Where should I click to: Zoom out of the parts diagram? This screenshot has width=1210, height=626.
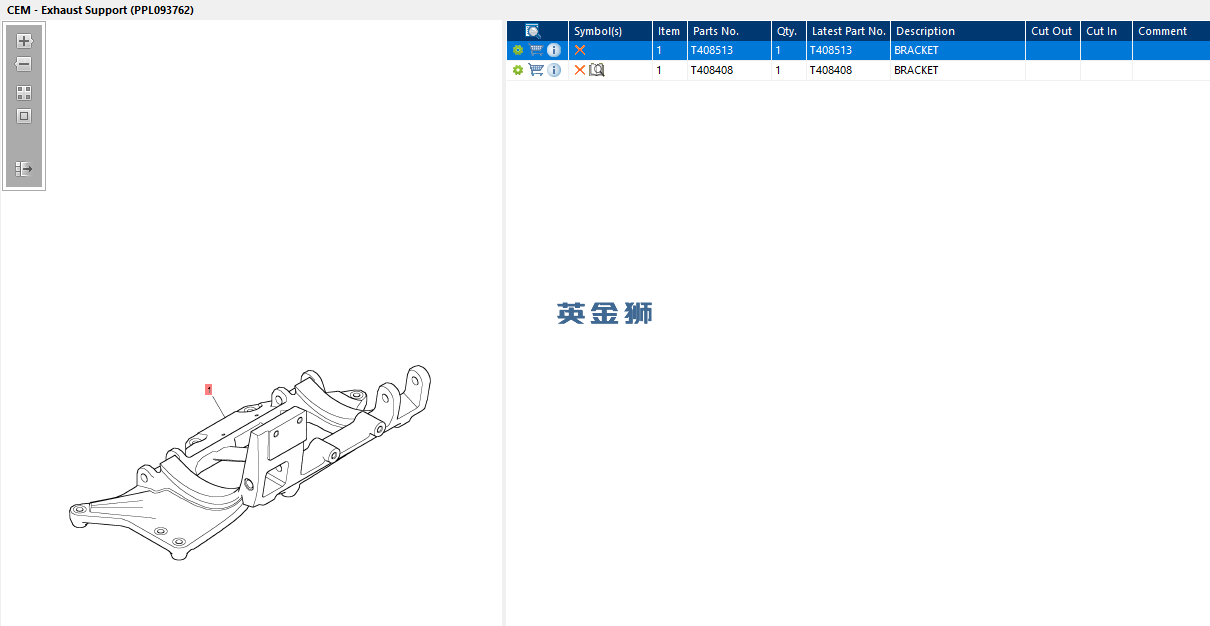tap(24, 64)
